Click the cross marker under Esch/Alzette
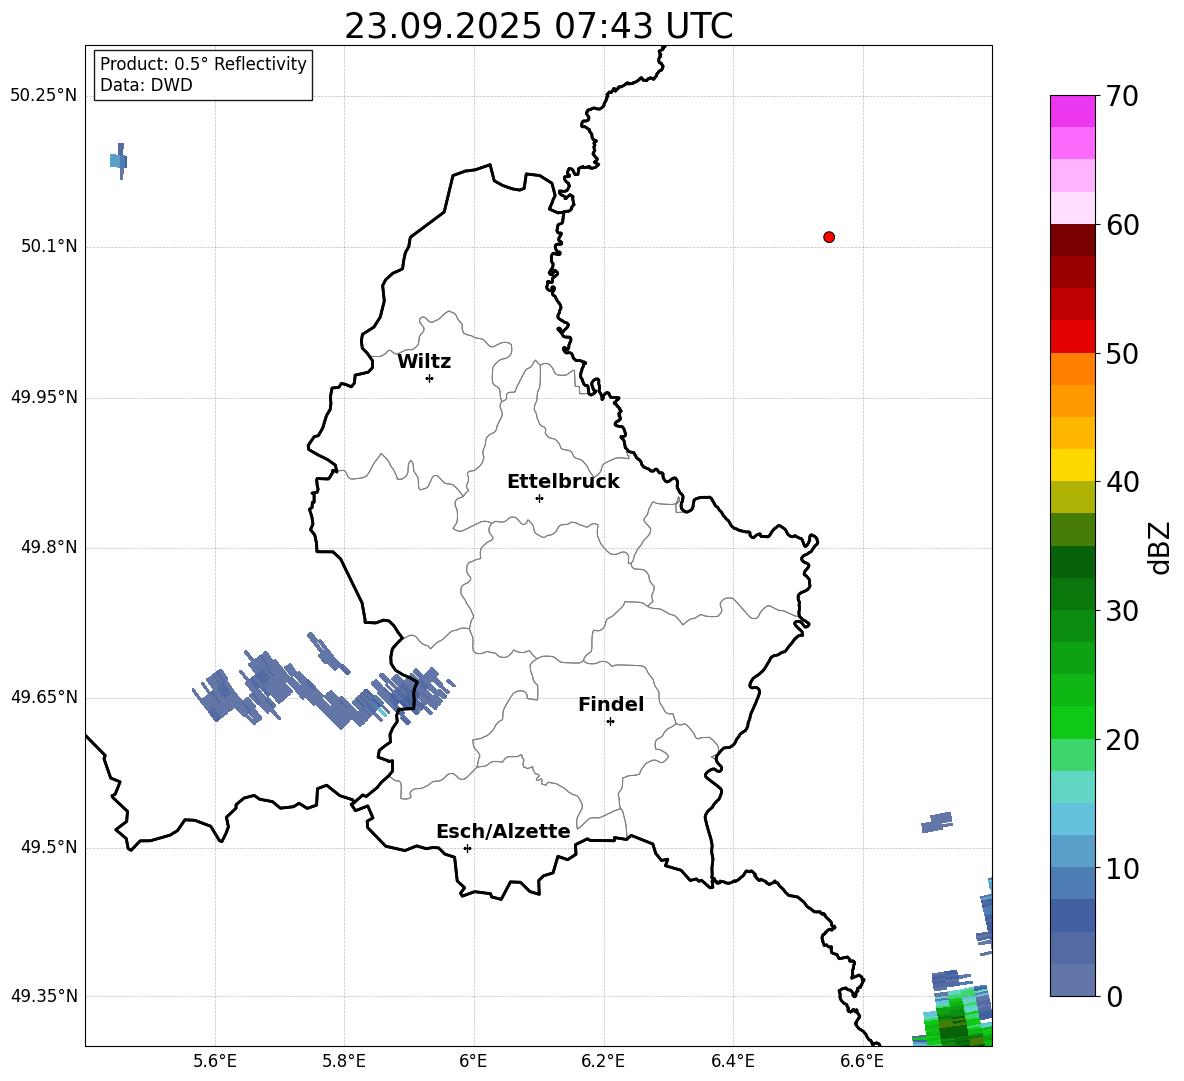This screenshot has height=1081, width=1184. click(x=467, y=848)
